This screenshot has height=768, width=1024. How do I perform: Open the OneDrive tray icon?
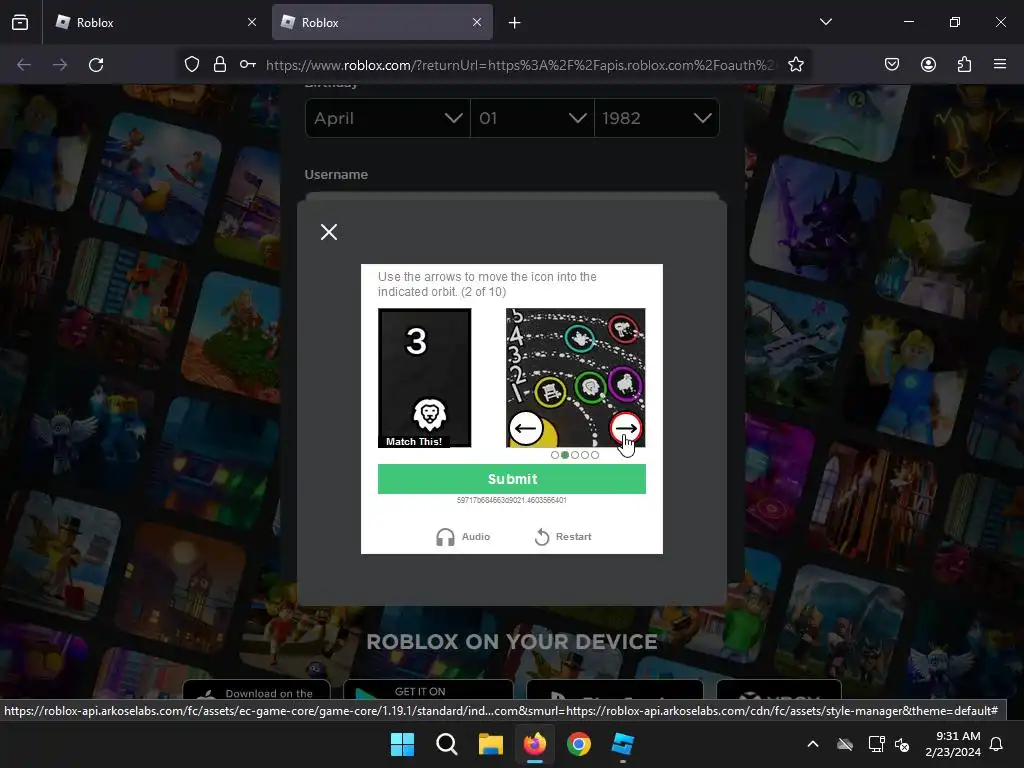point(845,744)
